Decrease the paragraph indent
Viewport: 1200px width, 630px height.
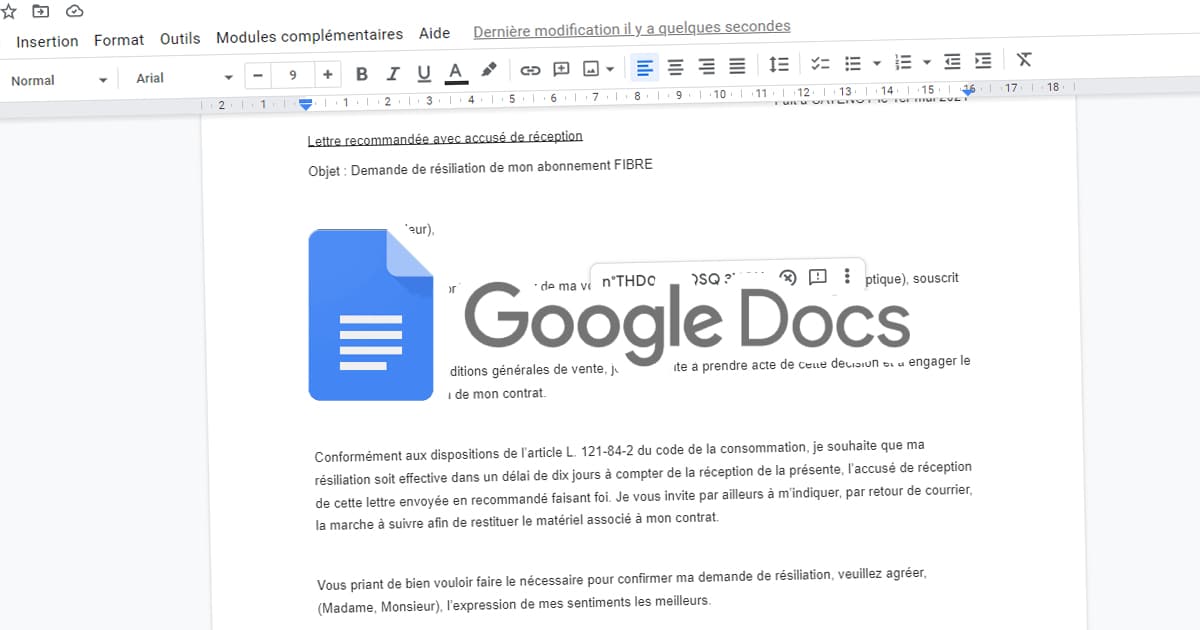(x=952, y=61)
